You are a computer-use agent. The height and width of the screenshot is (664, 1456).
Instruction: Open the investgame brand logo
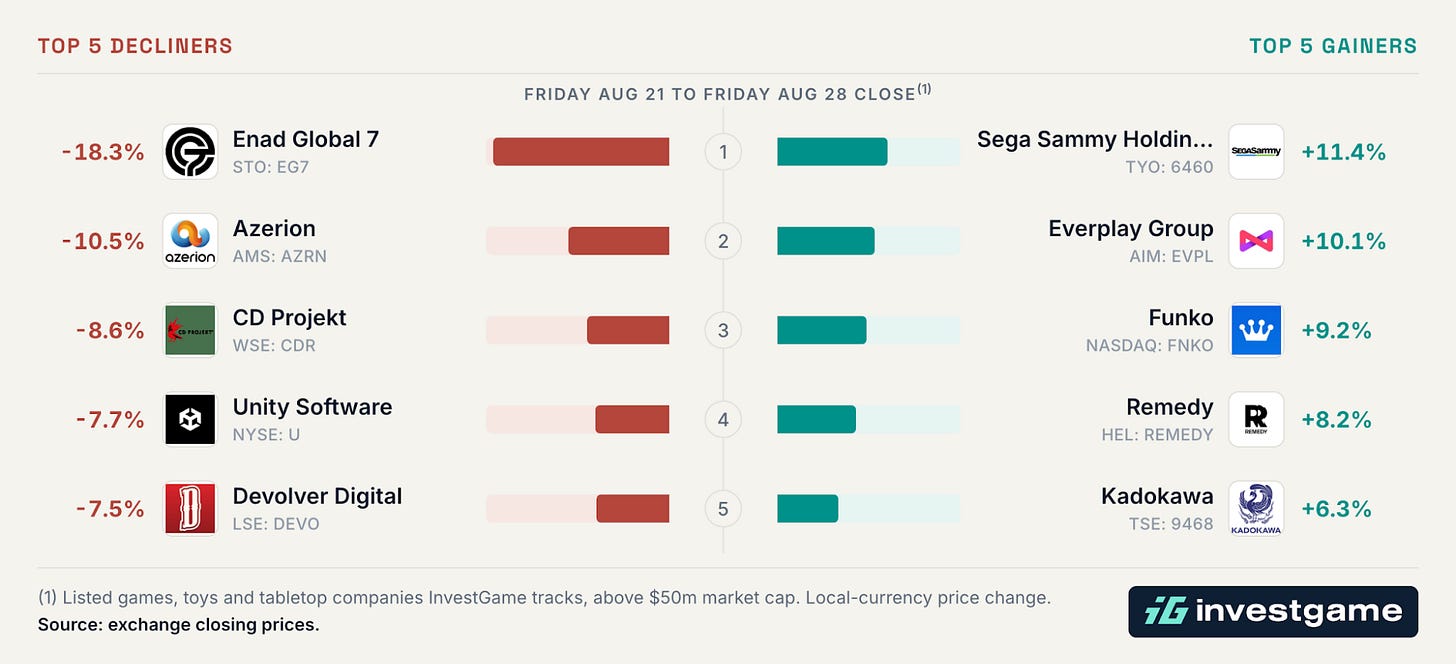(1273, 611)
